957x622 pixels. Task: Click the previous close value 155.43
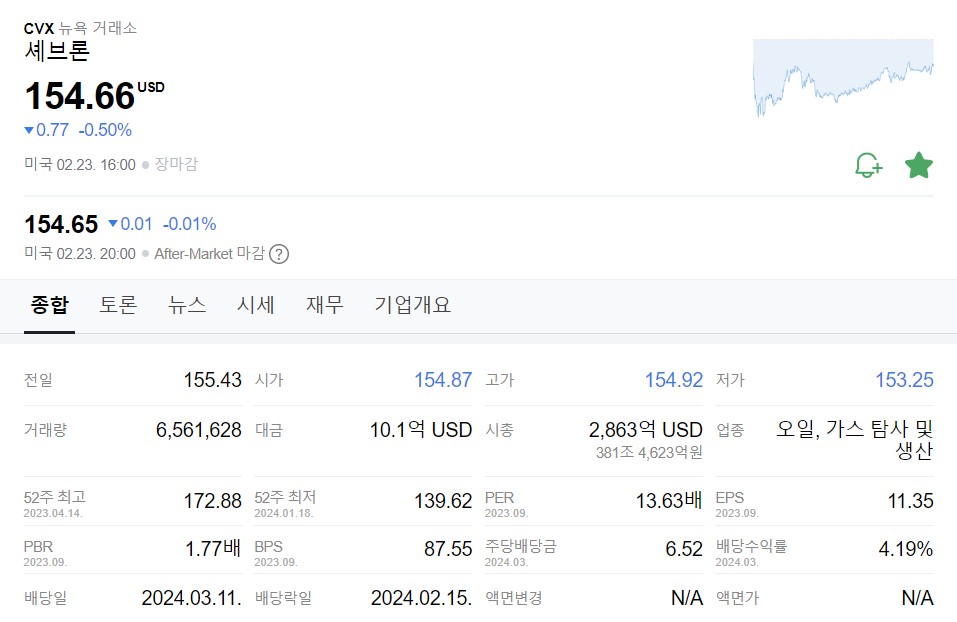[213, 380]
